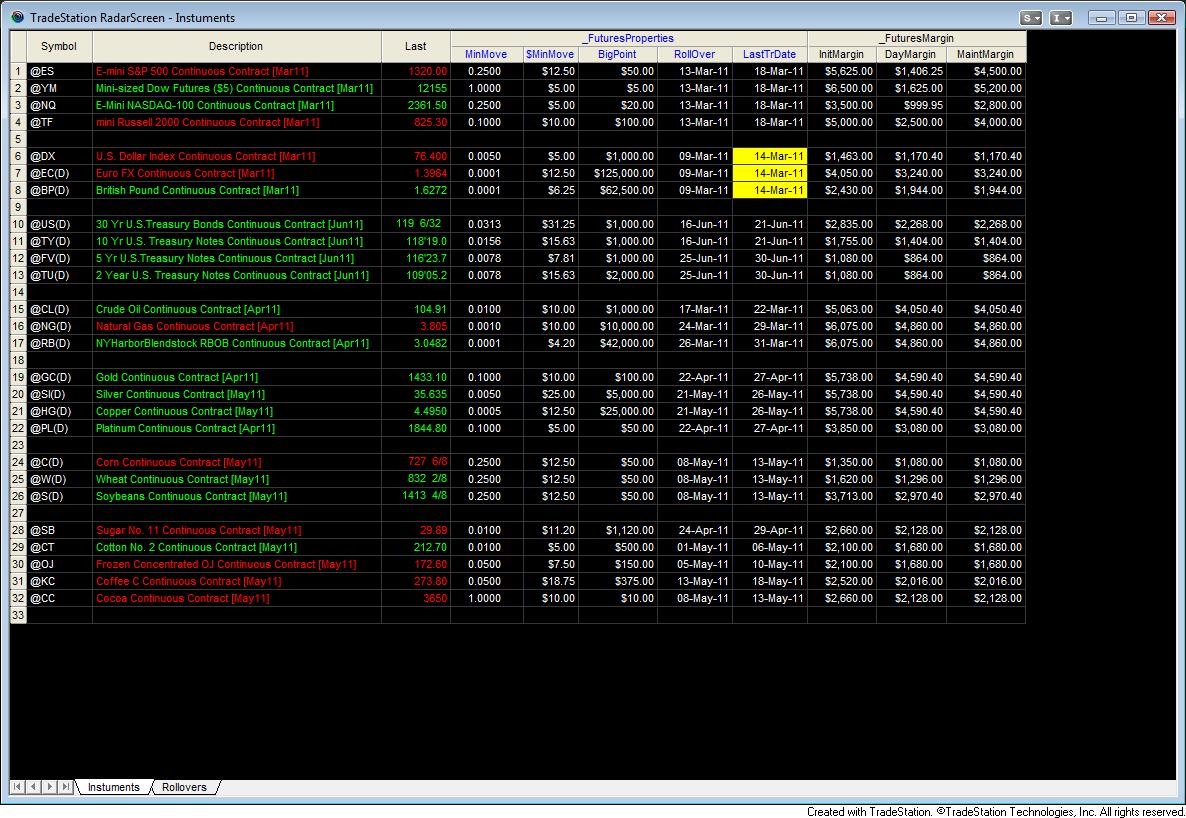
Task: Go to previous sheet tab arrow
Action: pyautogui.click(x=33, y=787)
